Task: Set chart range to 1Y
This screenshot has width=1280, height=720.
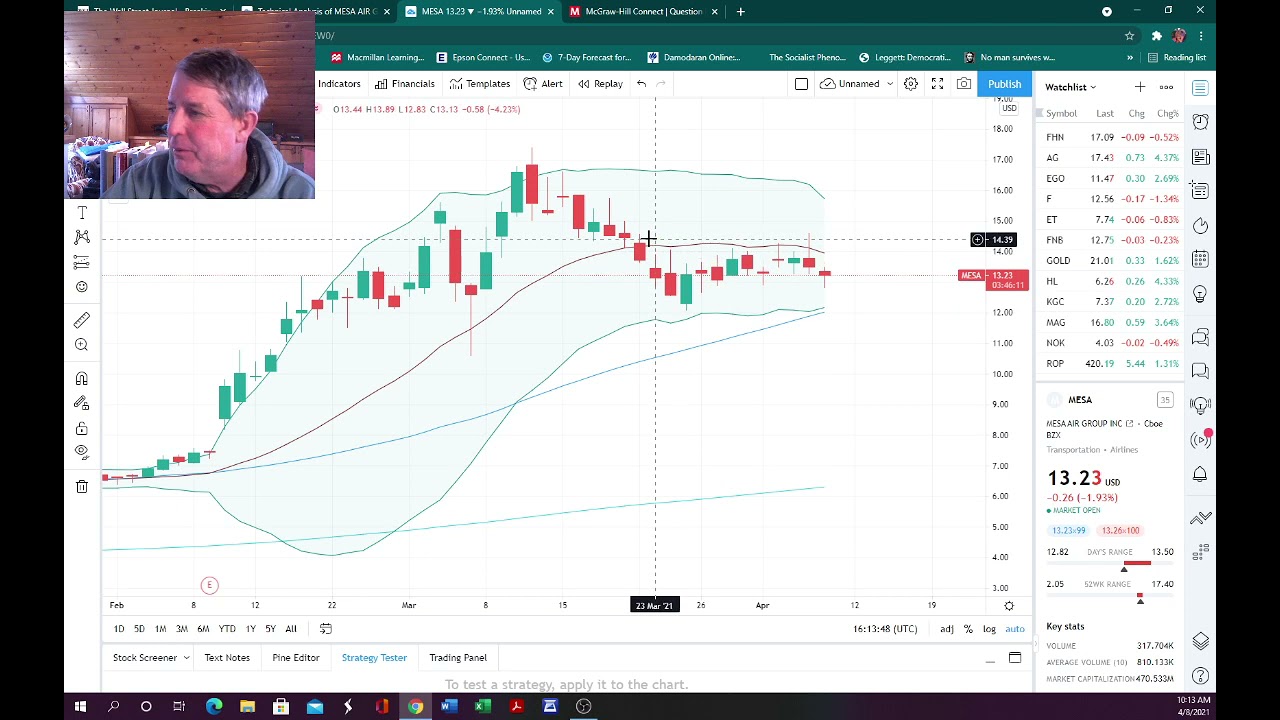Action: [250, 629]
